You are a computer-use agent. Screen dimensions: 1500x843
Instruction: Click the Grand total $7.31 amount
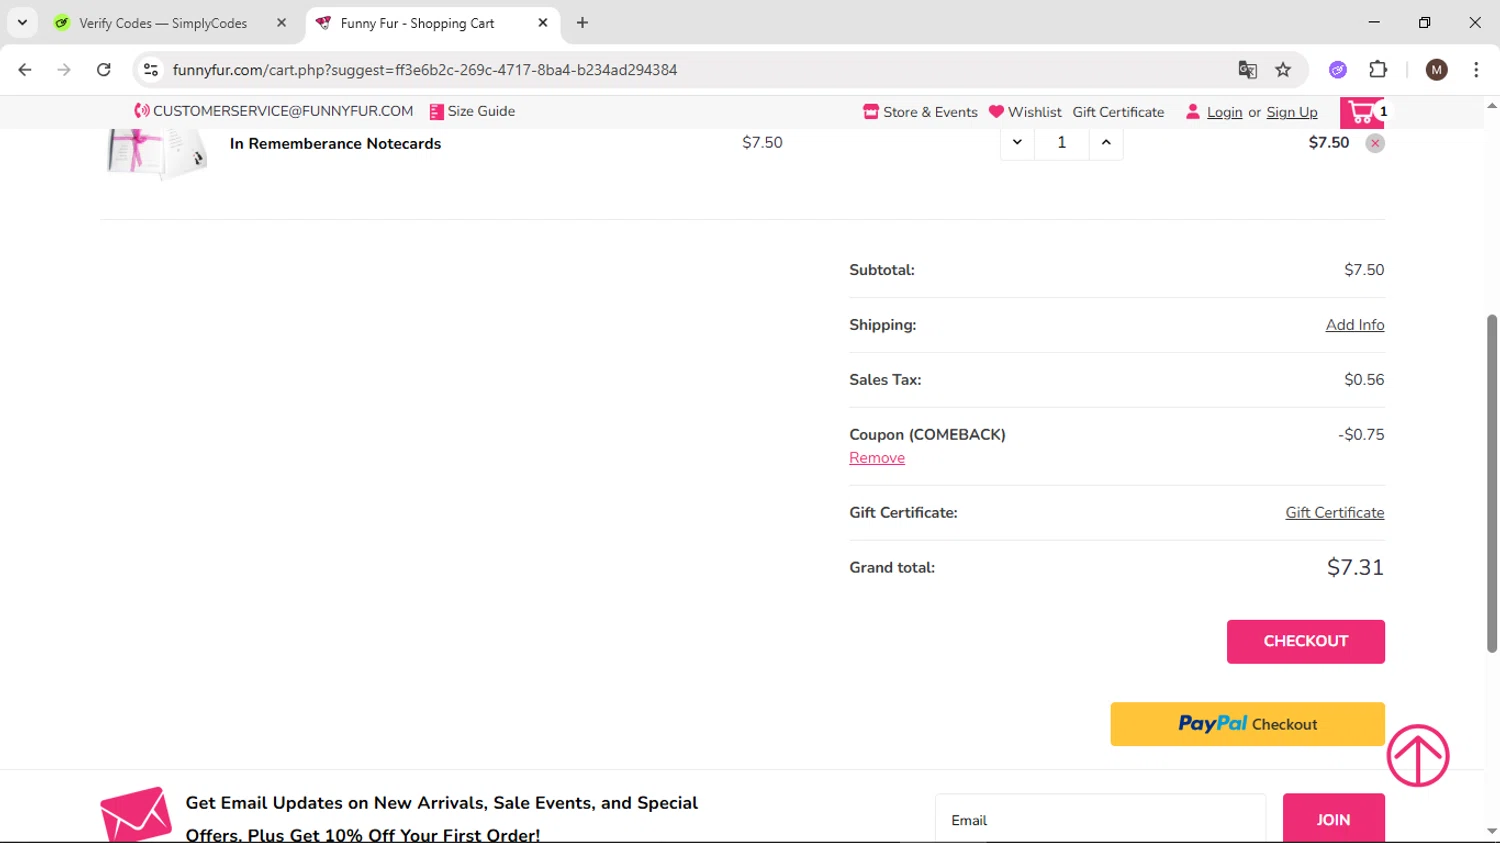(1355, 568)
